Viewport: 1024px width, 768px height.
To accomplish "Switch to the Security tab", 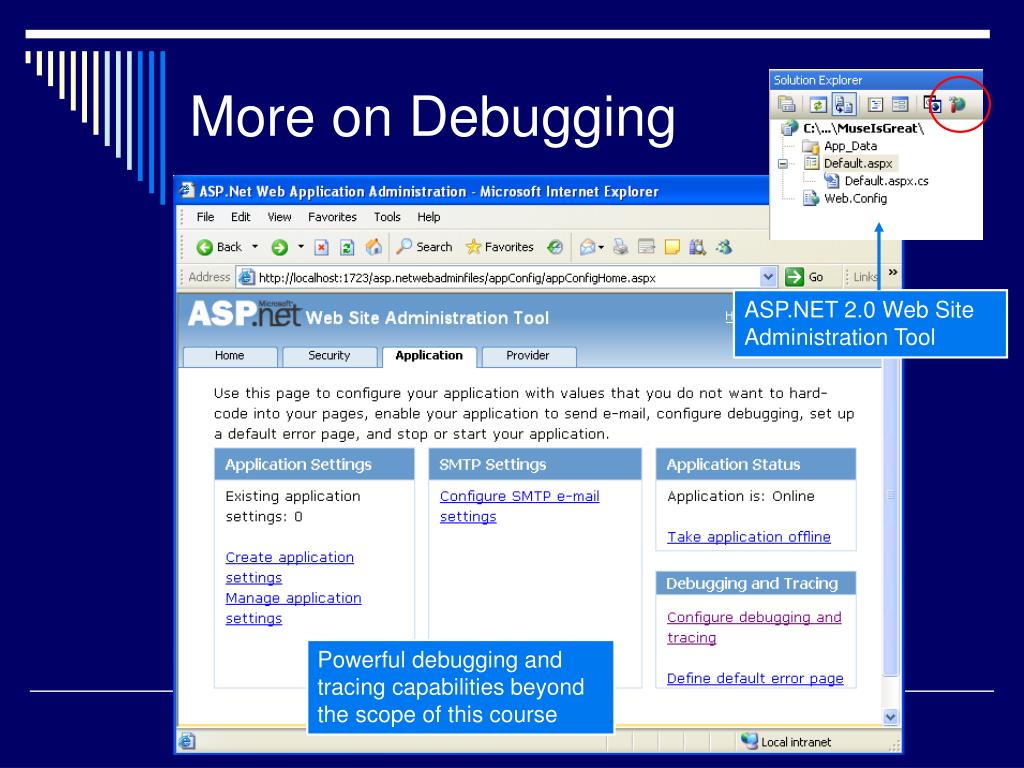I will click(329, 356).
